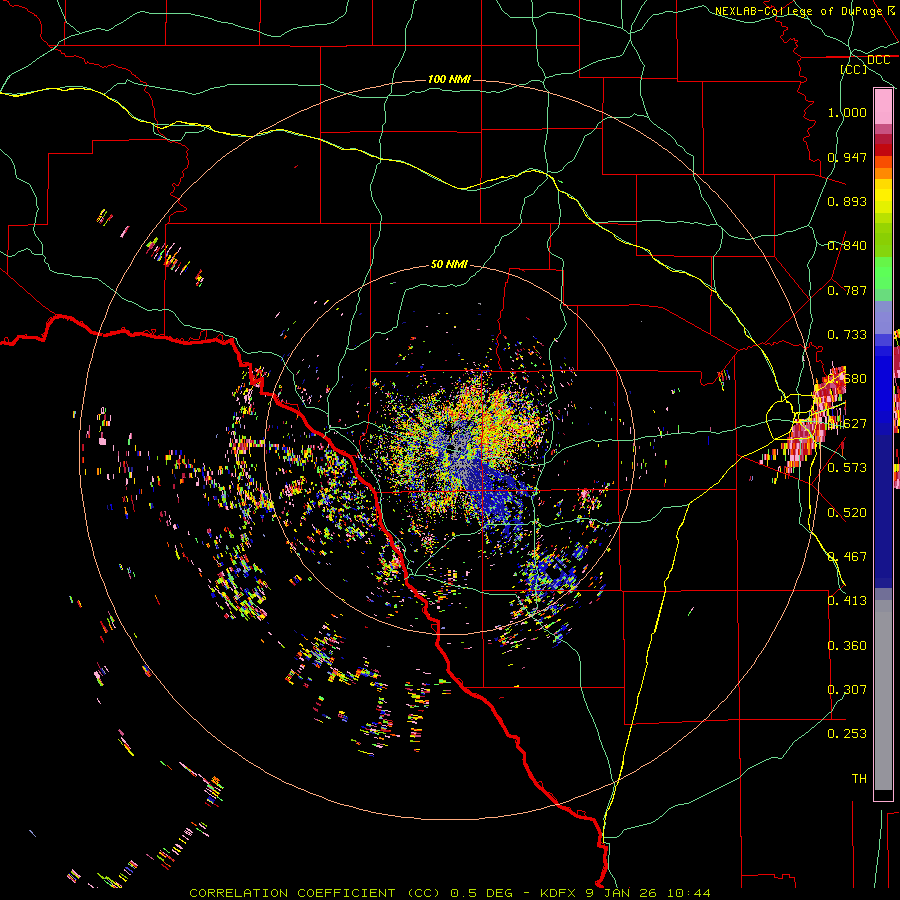Click the 100 NMI range ring label
900x900 pixels.
pos(449,79)
